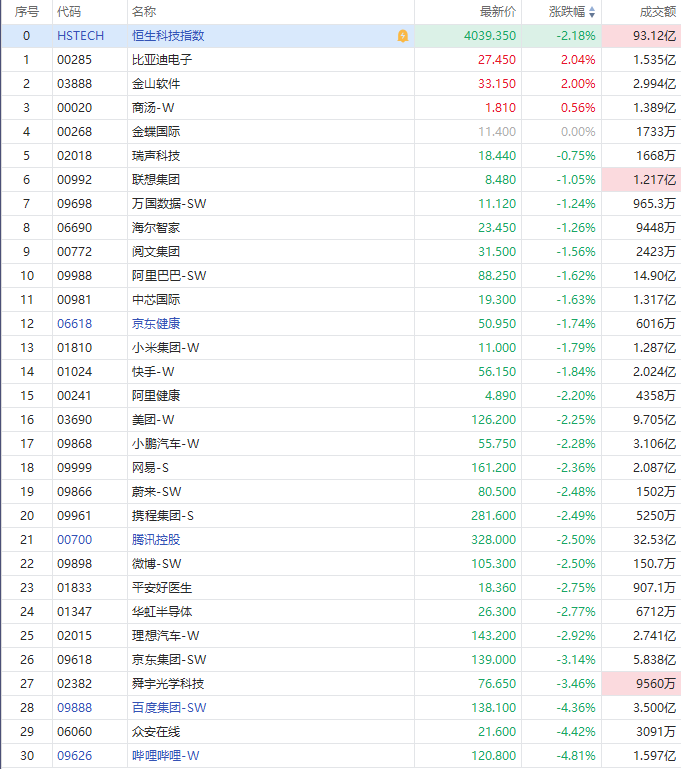This screenshot has height=769, width=681.
Task: Sort the table by 最新价 column header
Action: point(497,12)
